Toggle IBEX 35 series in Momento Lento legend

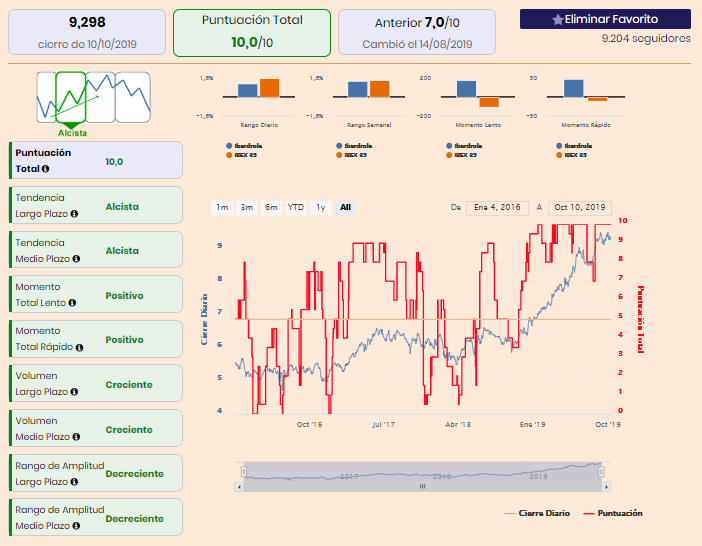[462, 155]
